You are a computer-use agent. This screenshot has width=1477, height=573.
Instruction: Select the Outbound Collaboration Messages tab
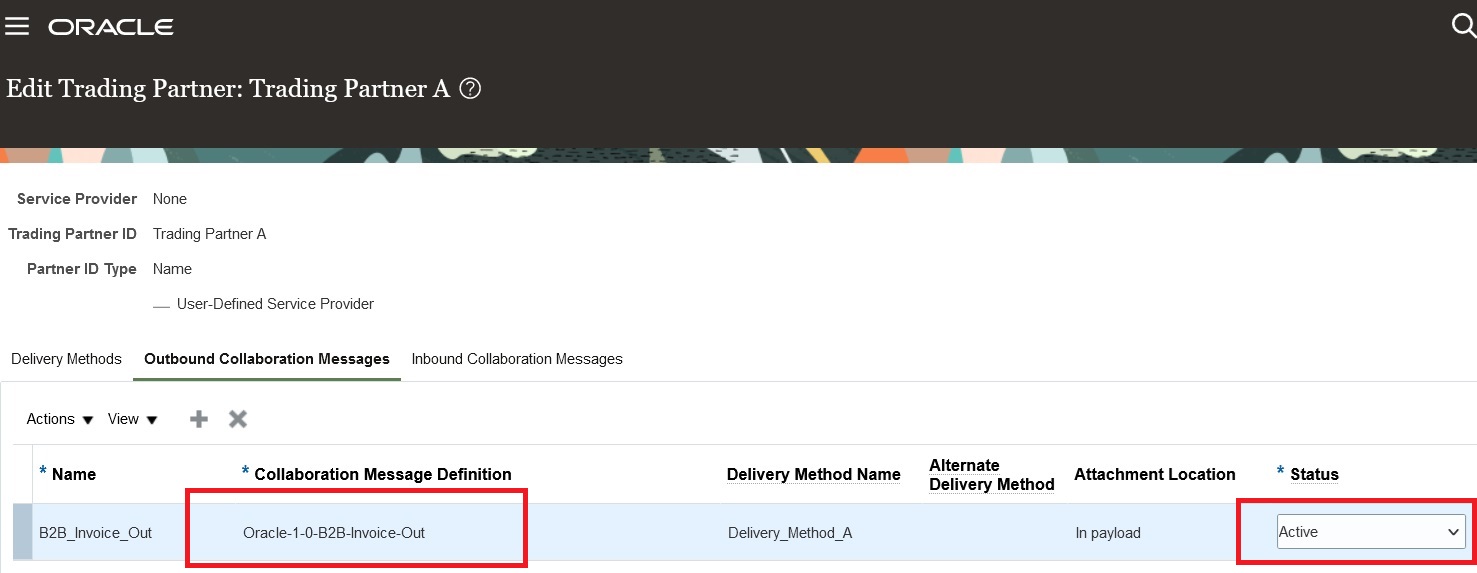(x=267, y=359)
